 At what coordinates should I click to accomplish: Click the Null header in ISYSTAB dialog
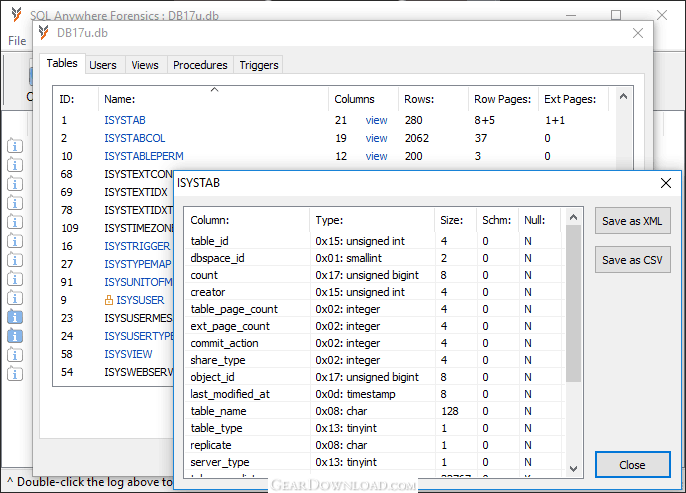[539, 220]
